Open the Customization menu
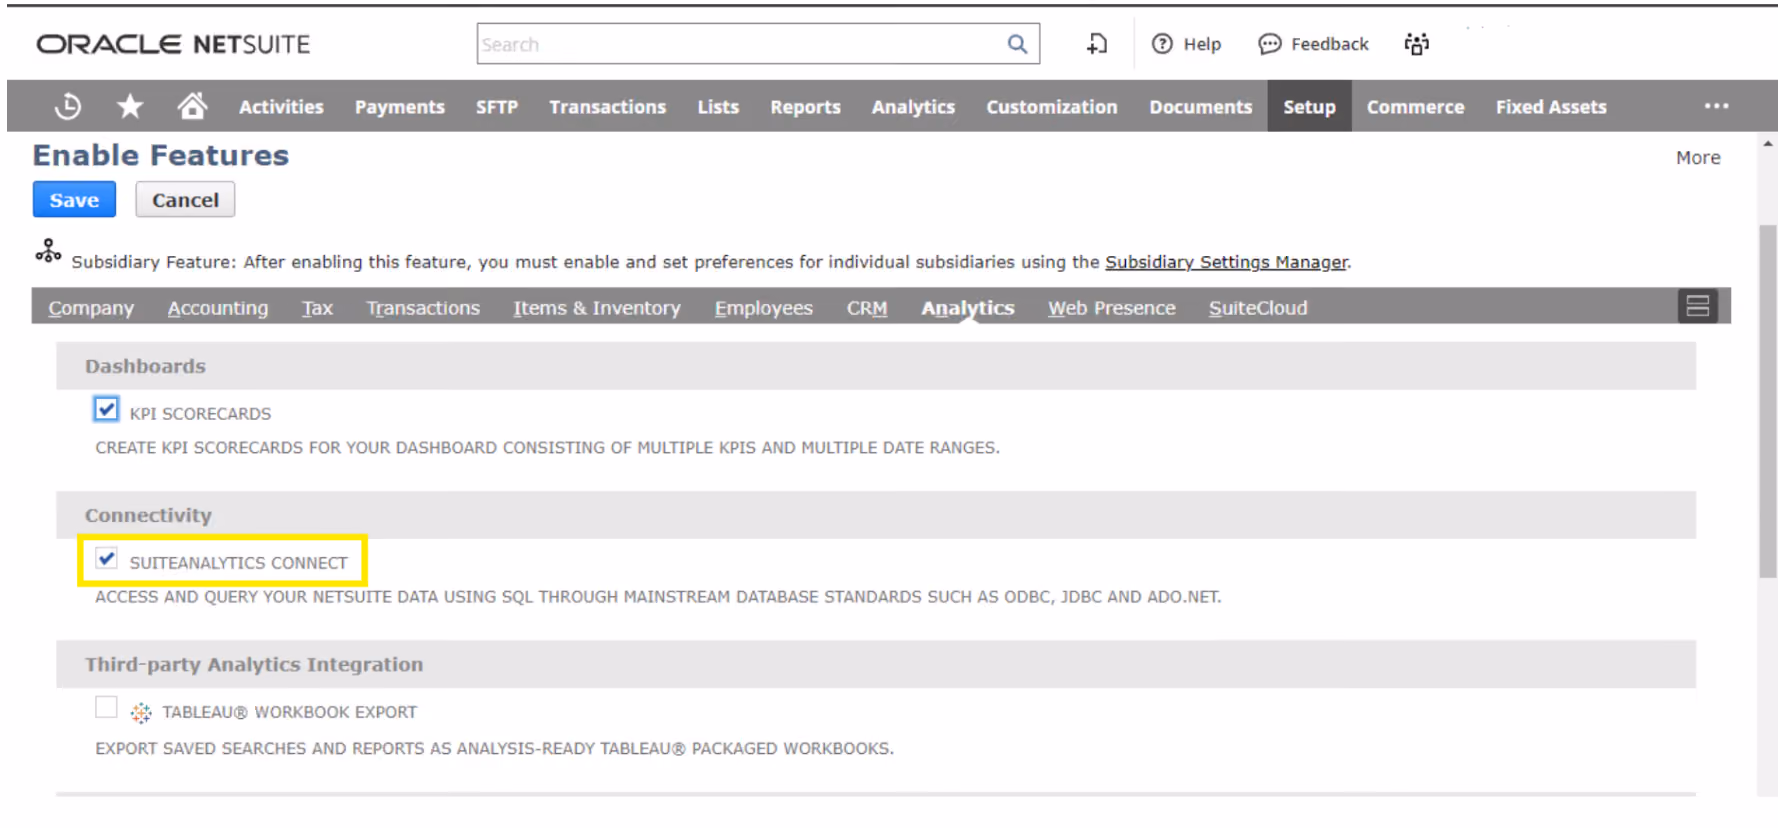 tap(1052, 106)
